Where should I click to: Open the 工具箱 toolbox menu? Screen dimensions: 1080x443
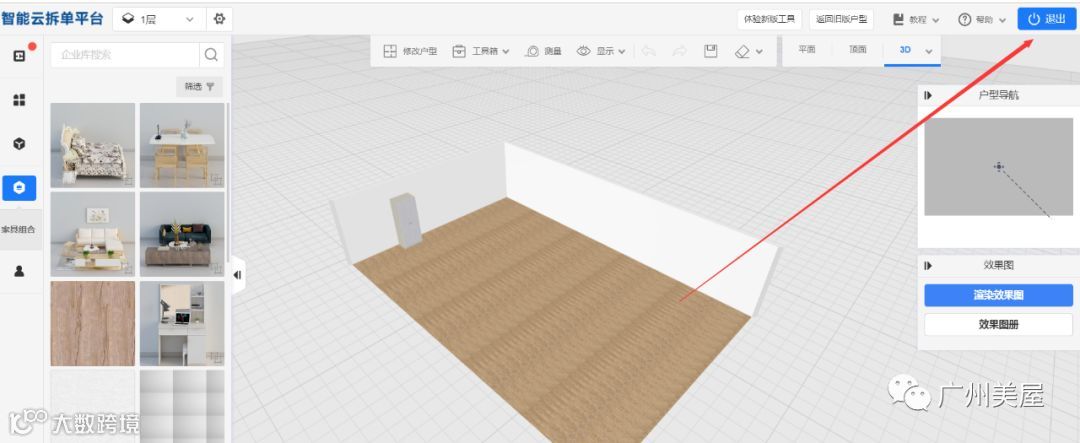click(x=481, y=51)
